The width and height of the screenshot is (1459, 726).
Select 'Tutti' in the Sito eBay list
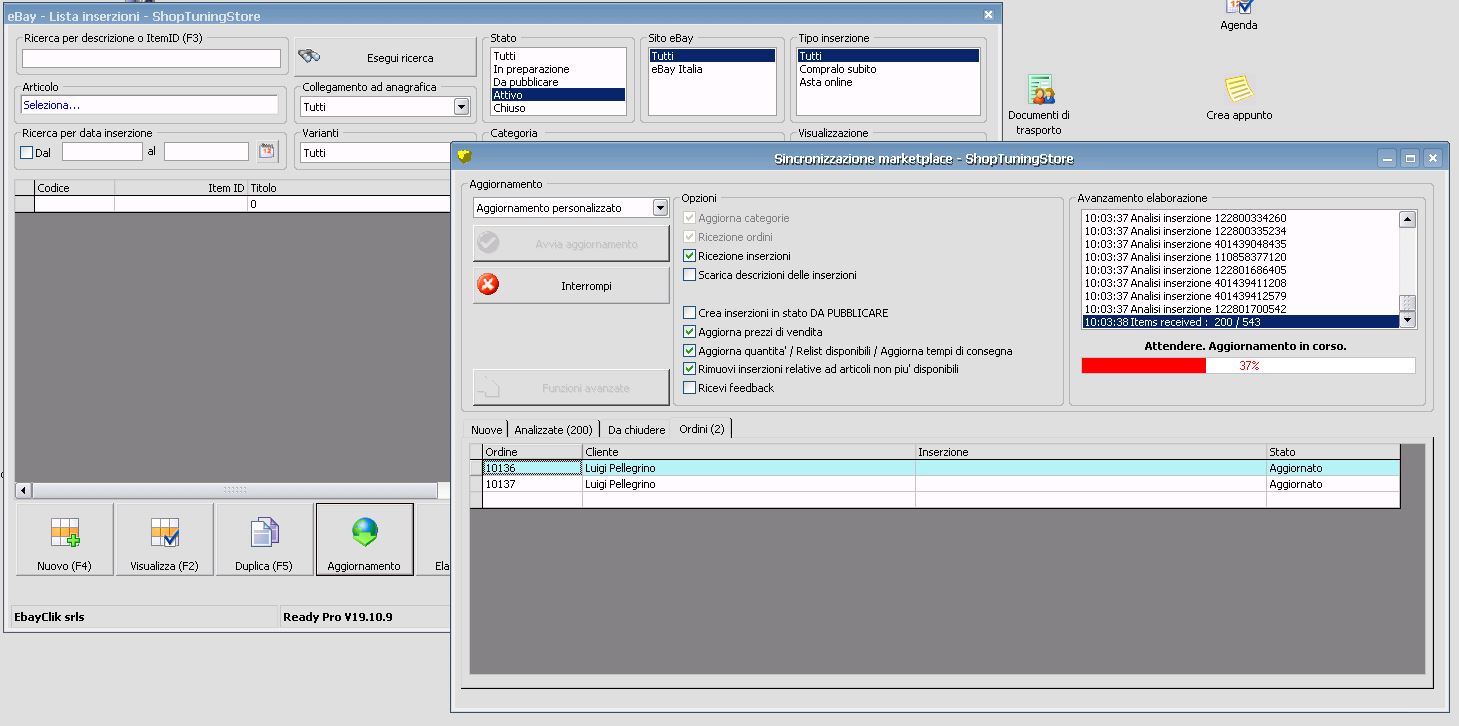click(712, 56)
